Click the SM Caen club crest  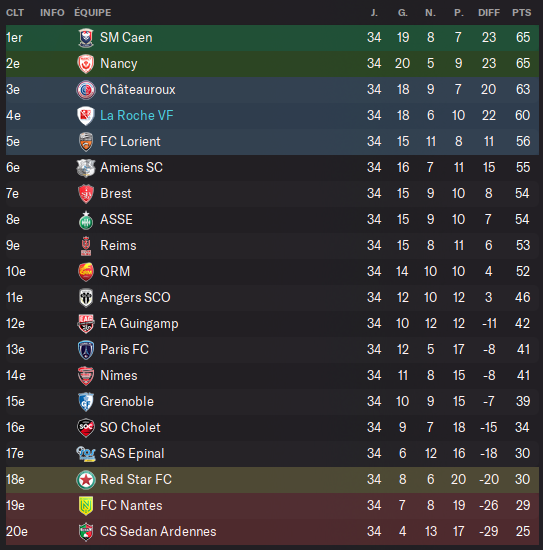tap(86, 38)
